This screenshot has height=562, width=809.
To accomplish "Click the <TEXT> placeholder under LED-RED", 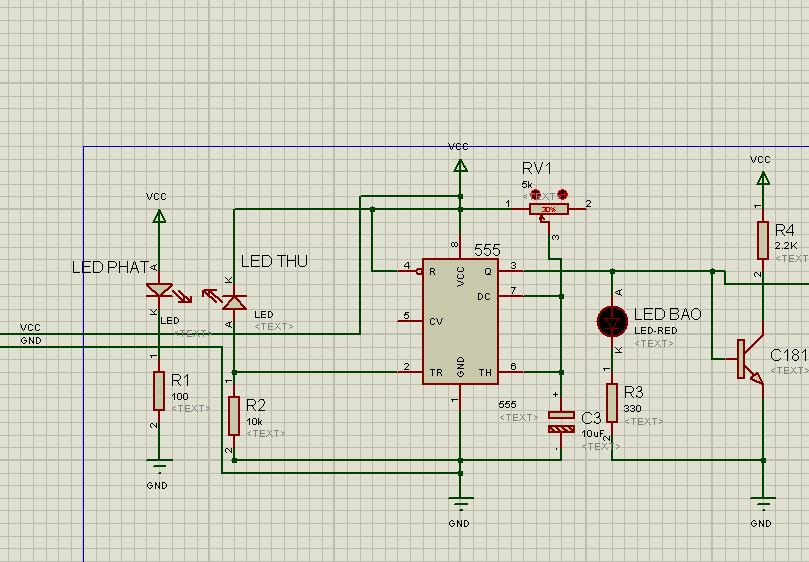I will click(x=654, y=344).
